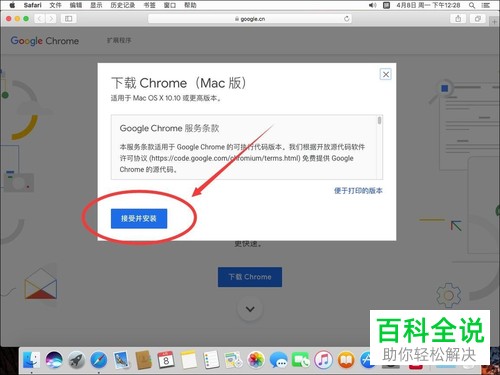
Task: Open Contacts from the Dock
Action: (x=144, y=360)
